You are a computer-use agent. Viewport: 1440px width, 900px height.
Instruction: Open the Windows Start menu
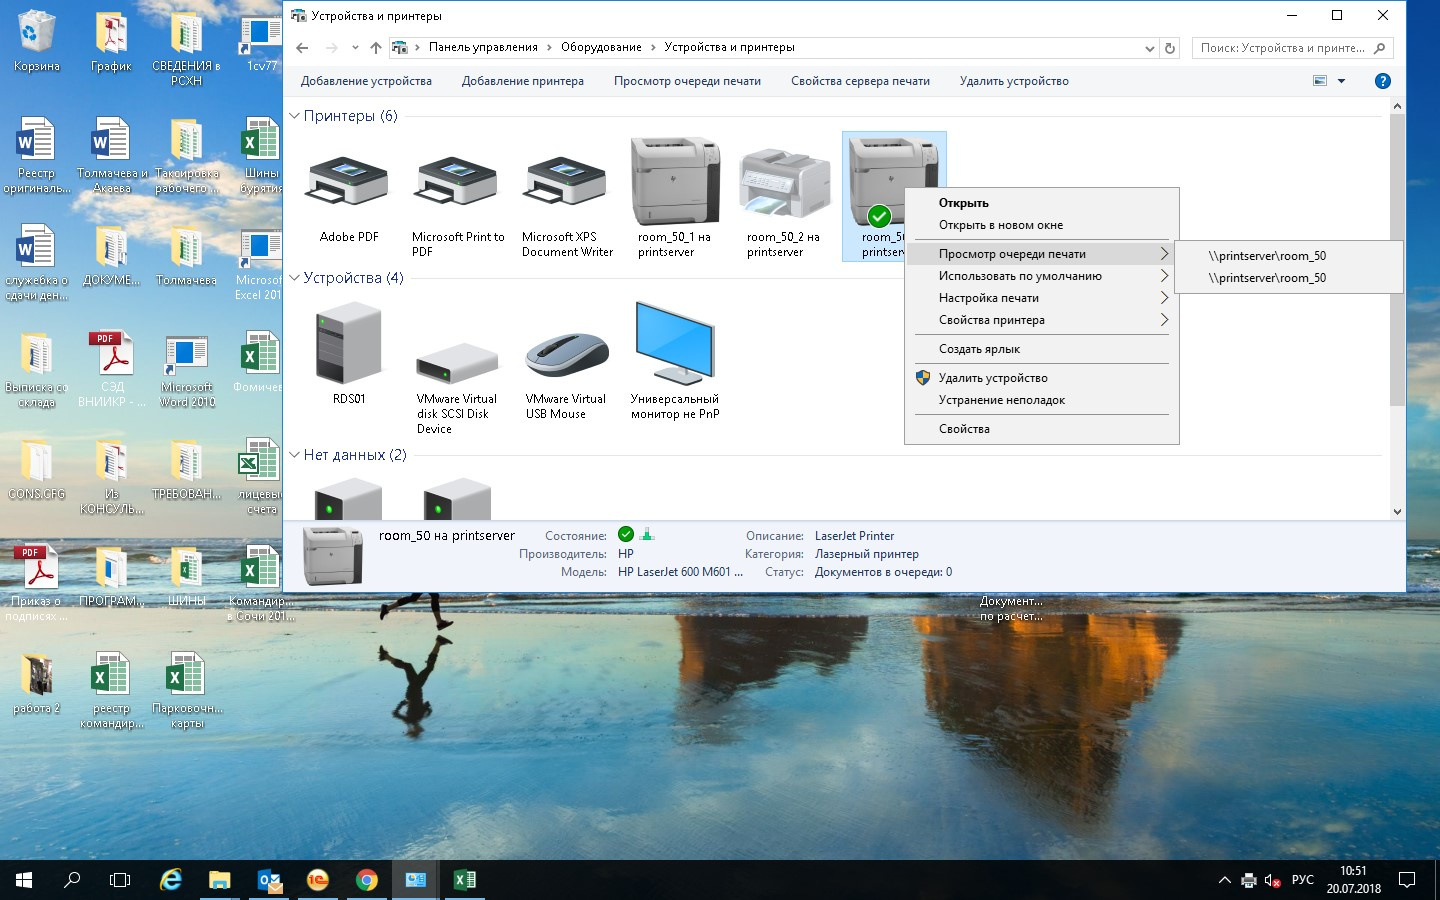click(x=24, y=880)
